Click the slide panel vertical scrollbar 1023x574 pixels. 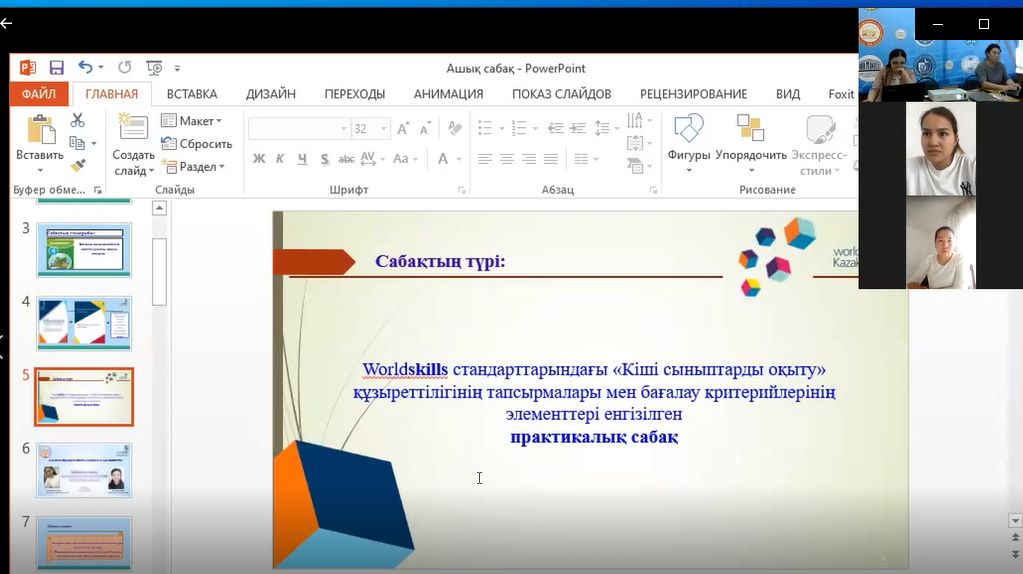pos(159,270)
